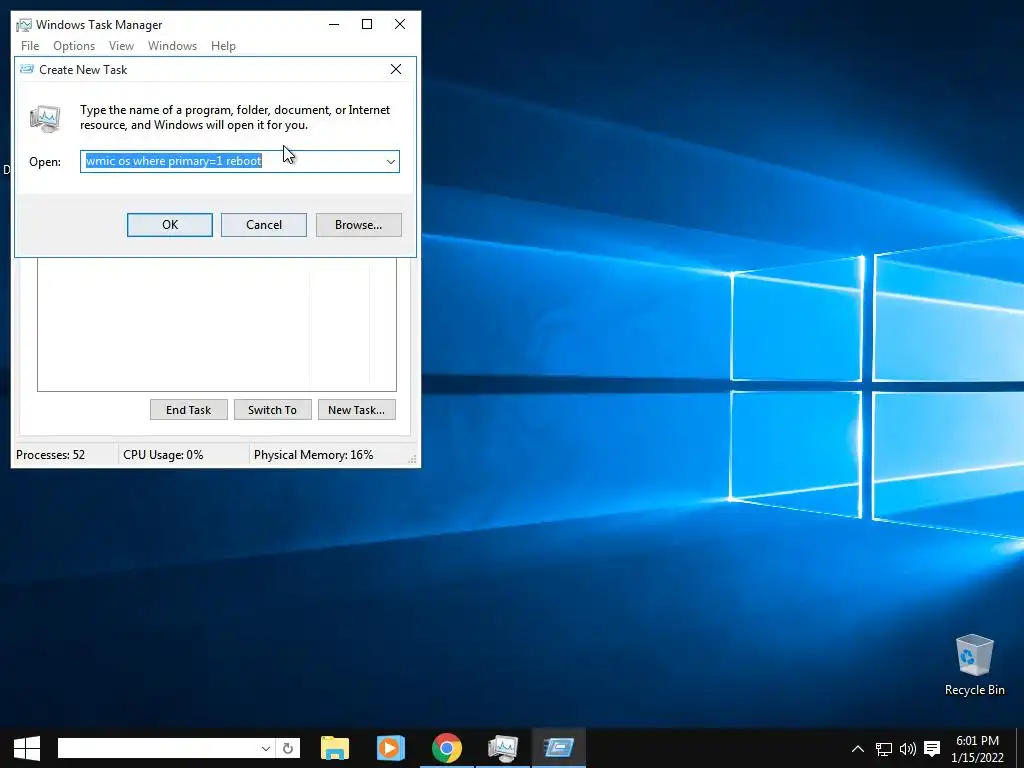Click the Task Manager title bar icon
This screenshot has height=768, width=1024.
[24, 25]
